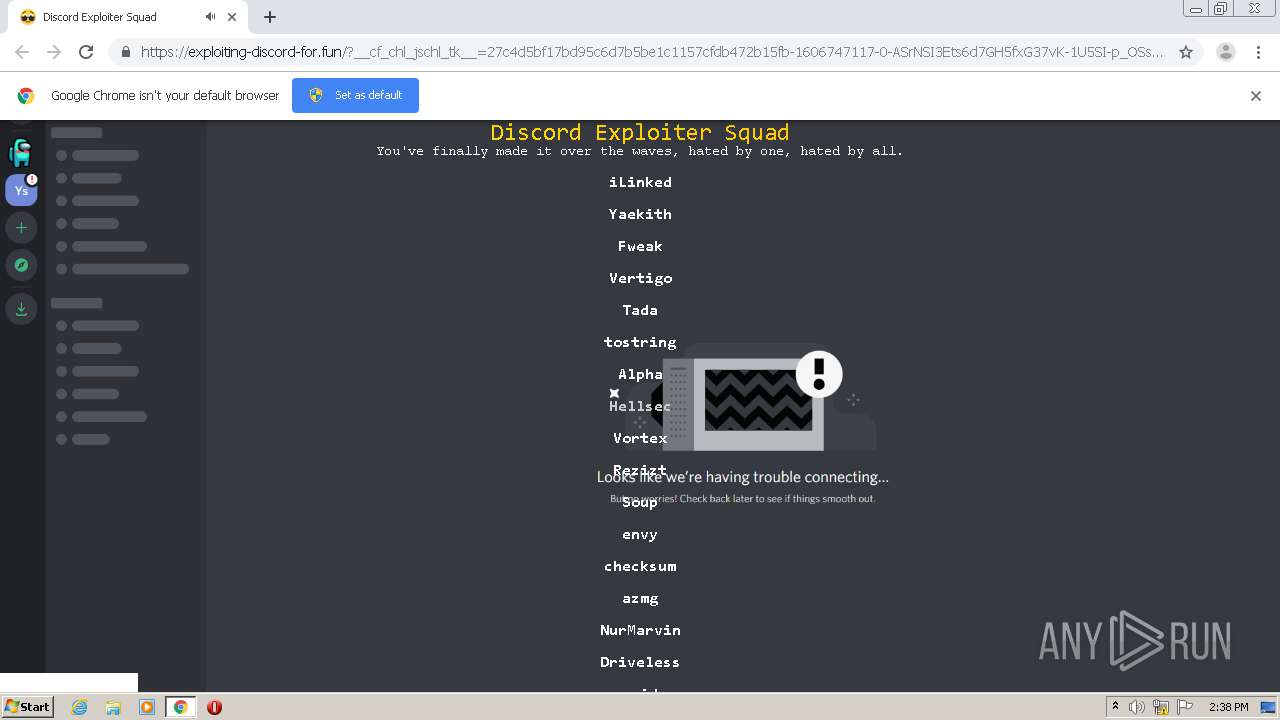The image size is (1280, 720).
Task: Open the media player taskbar icon
Action: [147, 707]
